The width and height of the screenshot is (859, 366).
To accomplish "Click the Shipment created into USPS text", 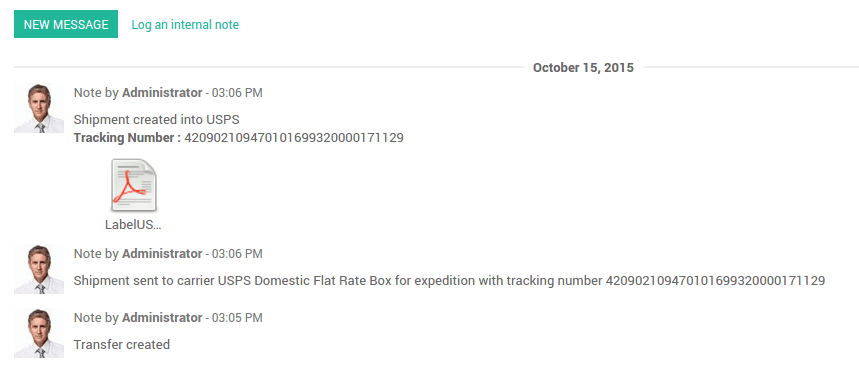I will [x=157, y=119].
